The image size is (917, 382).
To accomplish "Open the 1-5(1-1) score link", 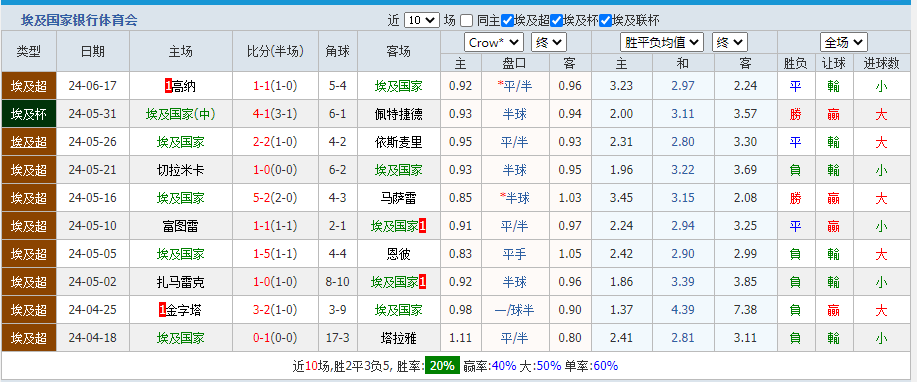I will click(275, 254).
